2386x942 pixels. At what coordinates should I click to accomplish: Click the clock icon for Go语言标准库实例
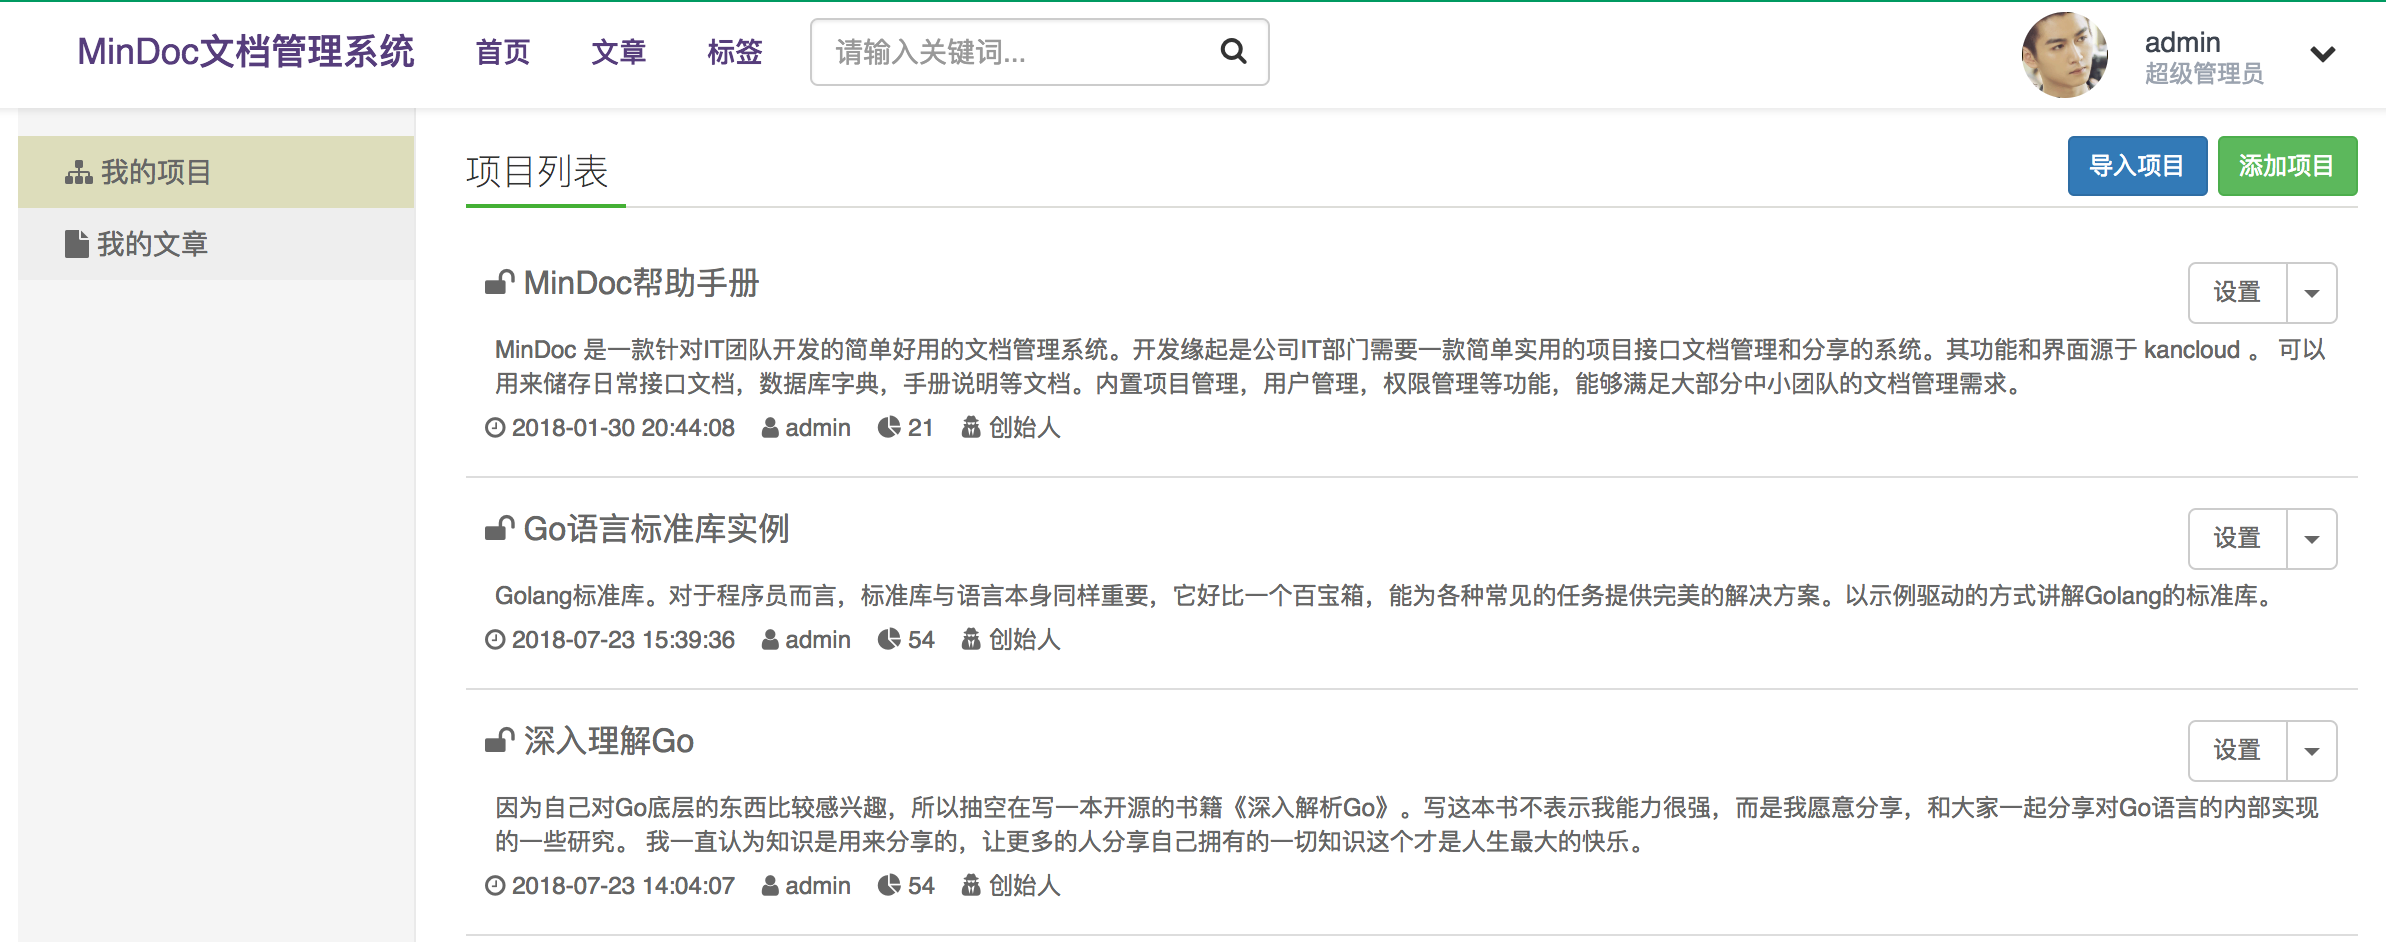coord(496,639)
